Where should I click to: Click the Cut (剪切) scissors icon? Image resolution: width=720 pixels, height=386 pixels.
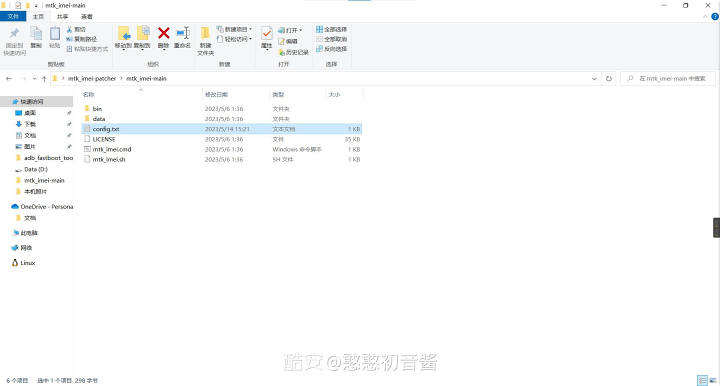(x=69, y=29)
